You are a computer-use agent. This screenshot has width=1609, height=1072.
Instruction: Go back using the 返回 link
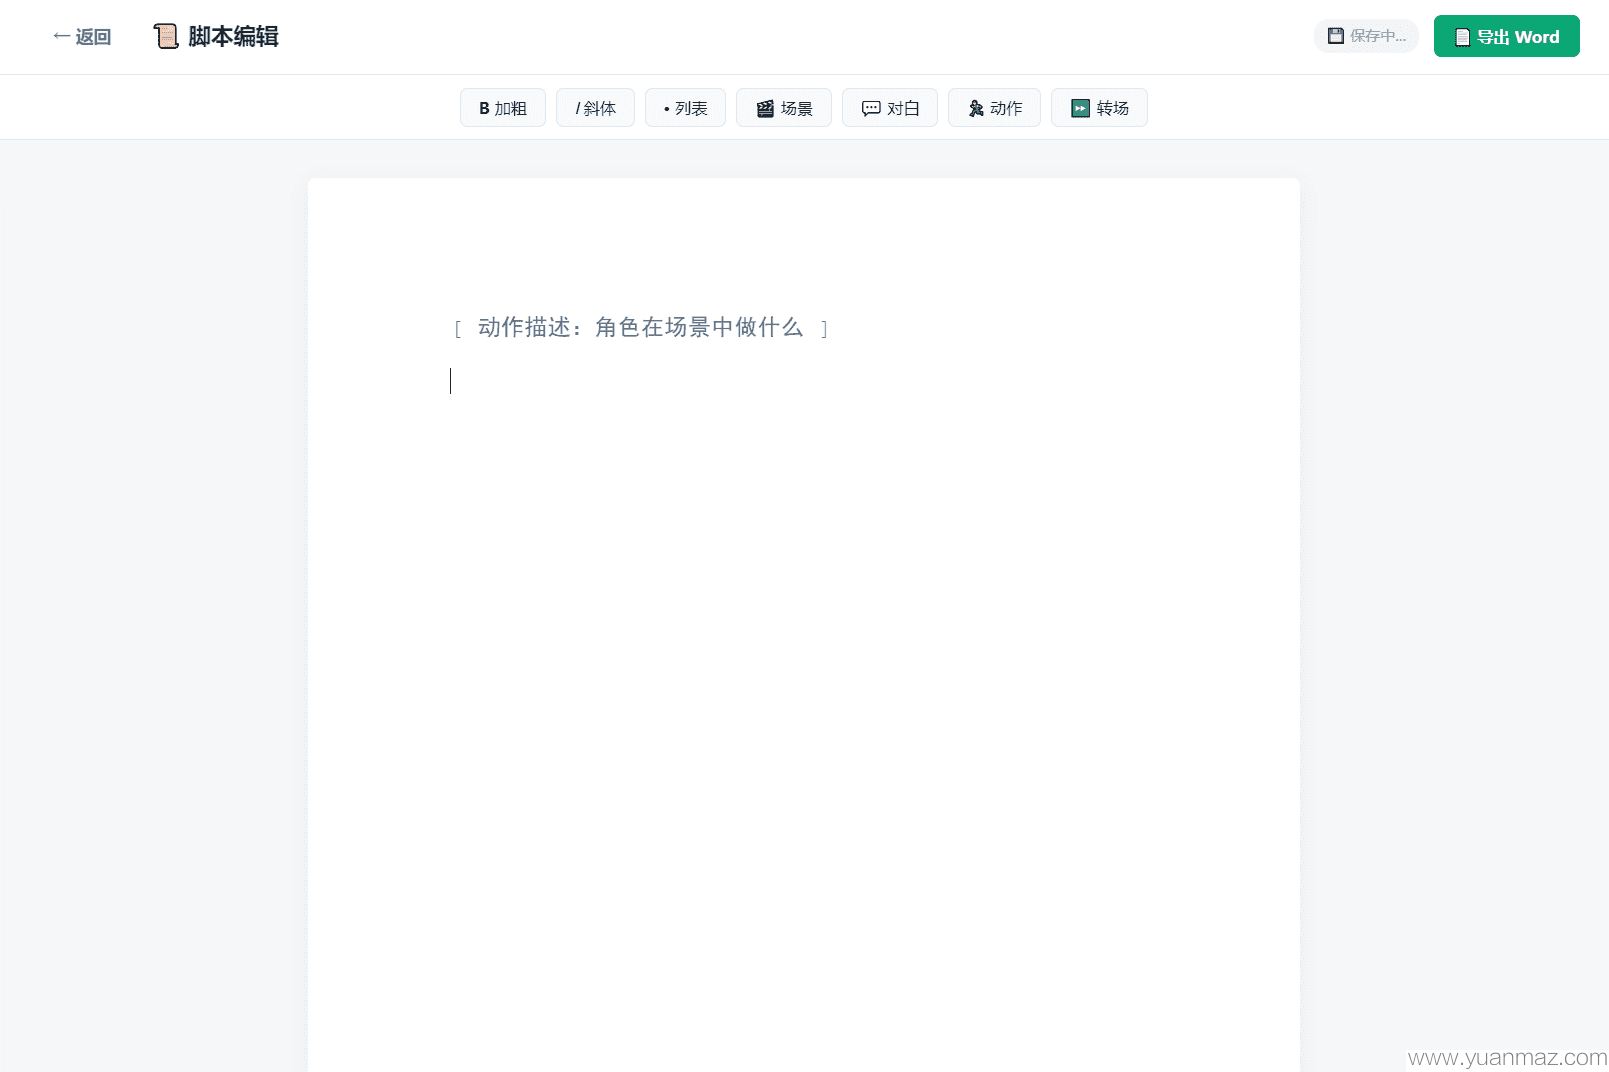[82, 37]
